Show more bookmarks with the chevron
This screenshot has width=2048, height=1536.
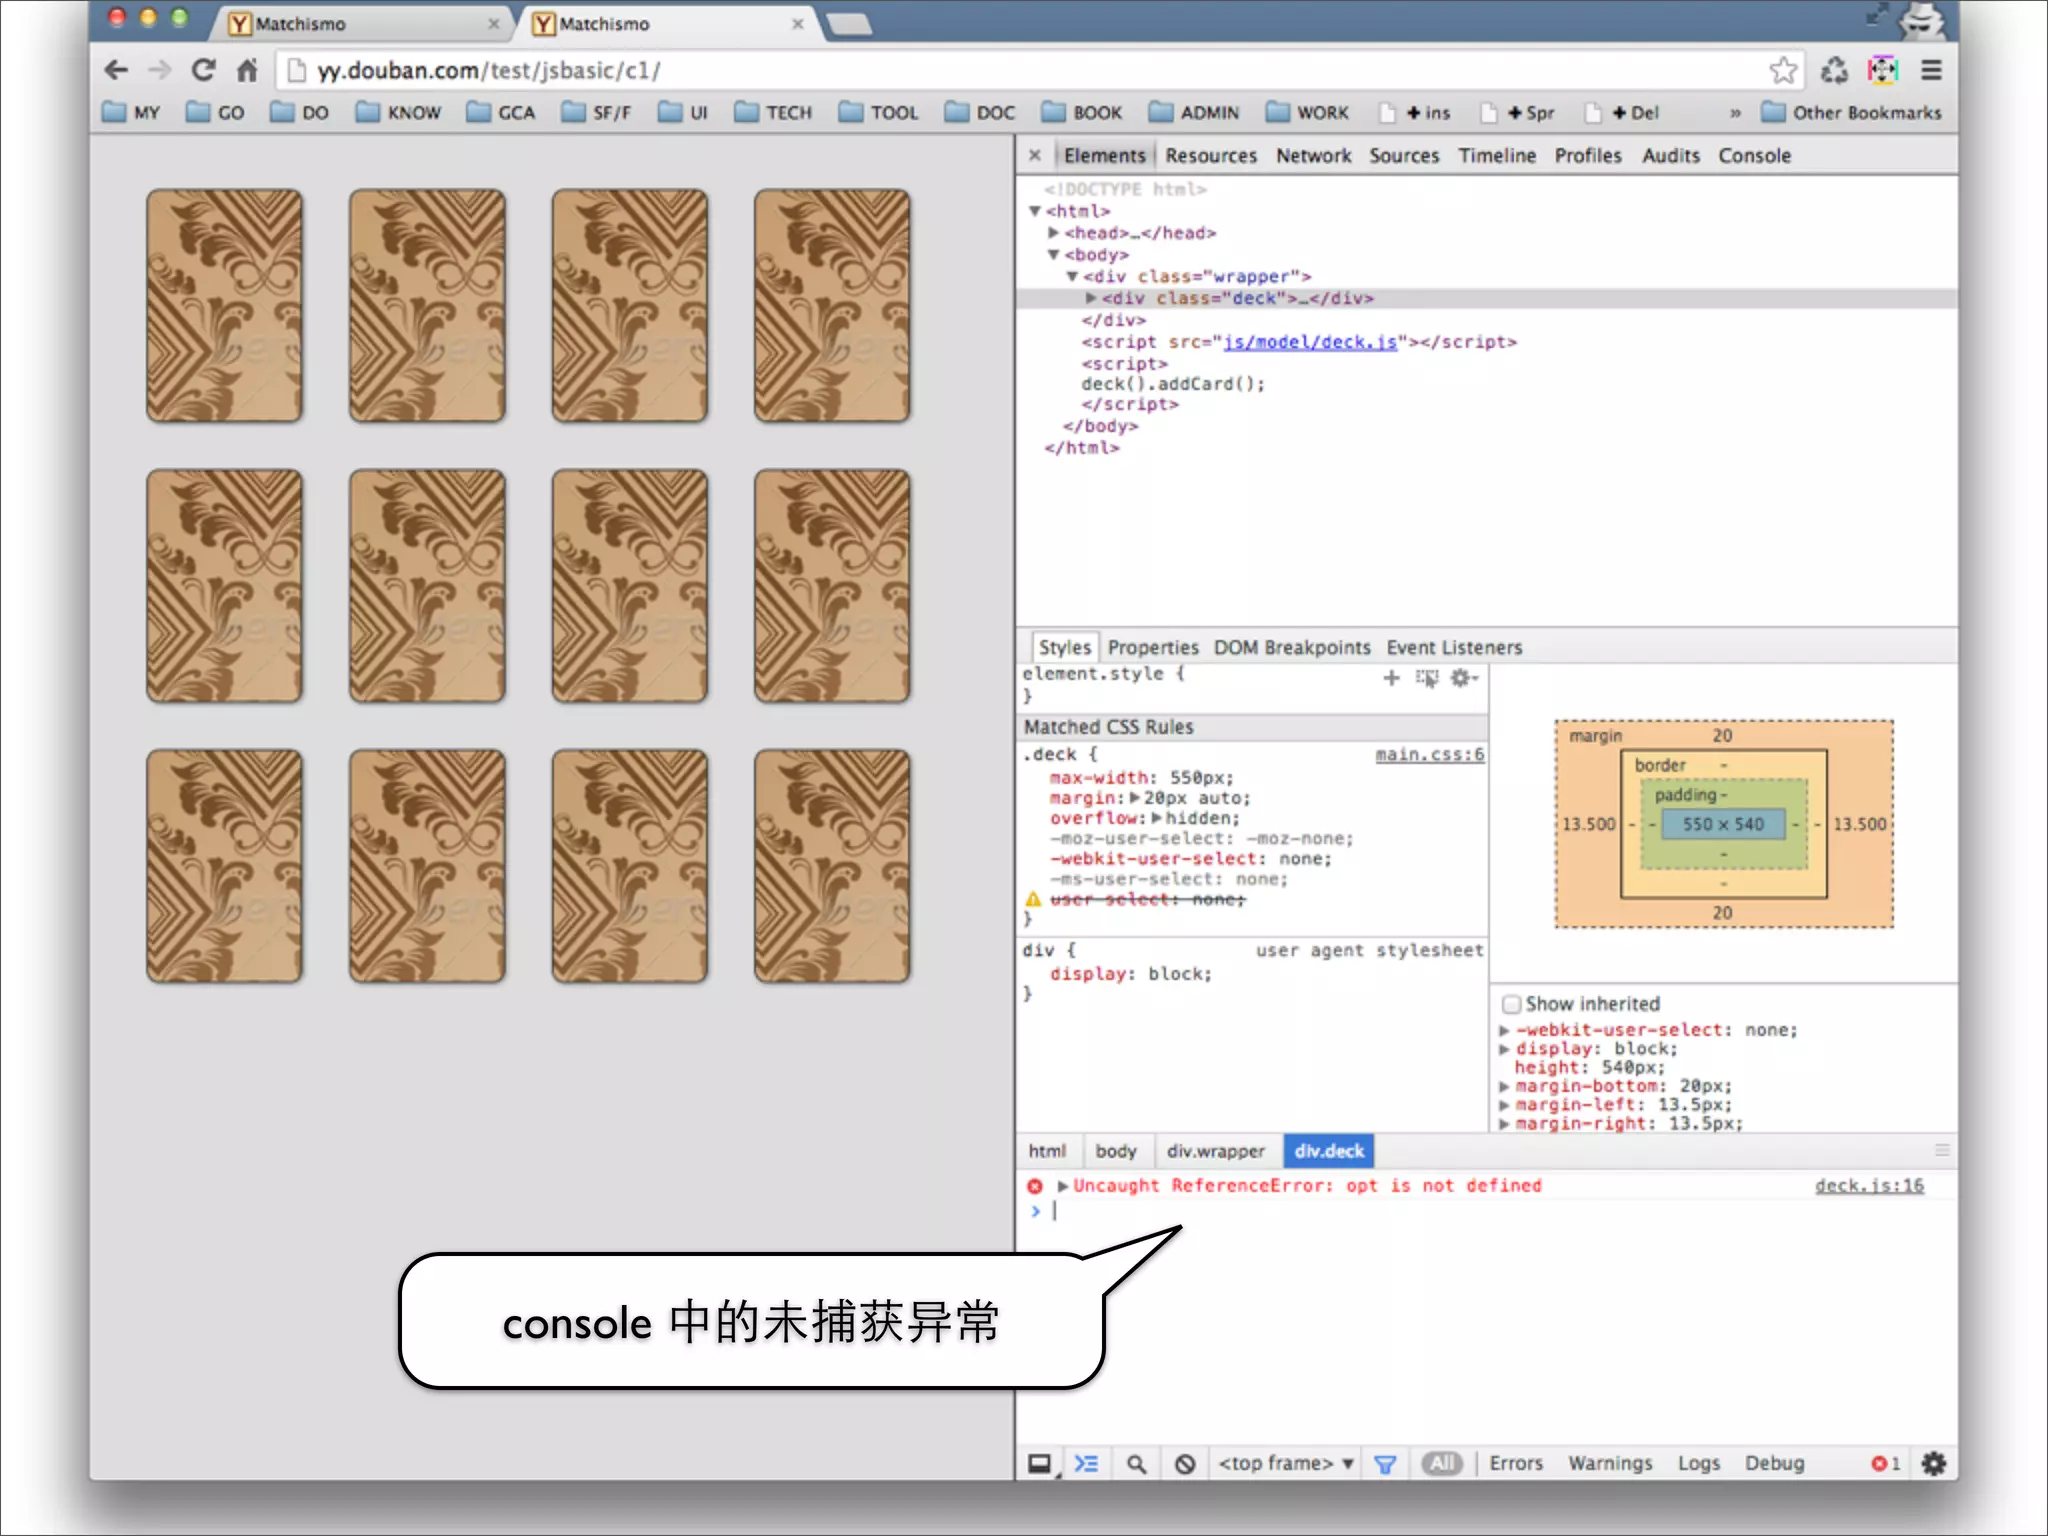pos(1735,113)
